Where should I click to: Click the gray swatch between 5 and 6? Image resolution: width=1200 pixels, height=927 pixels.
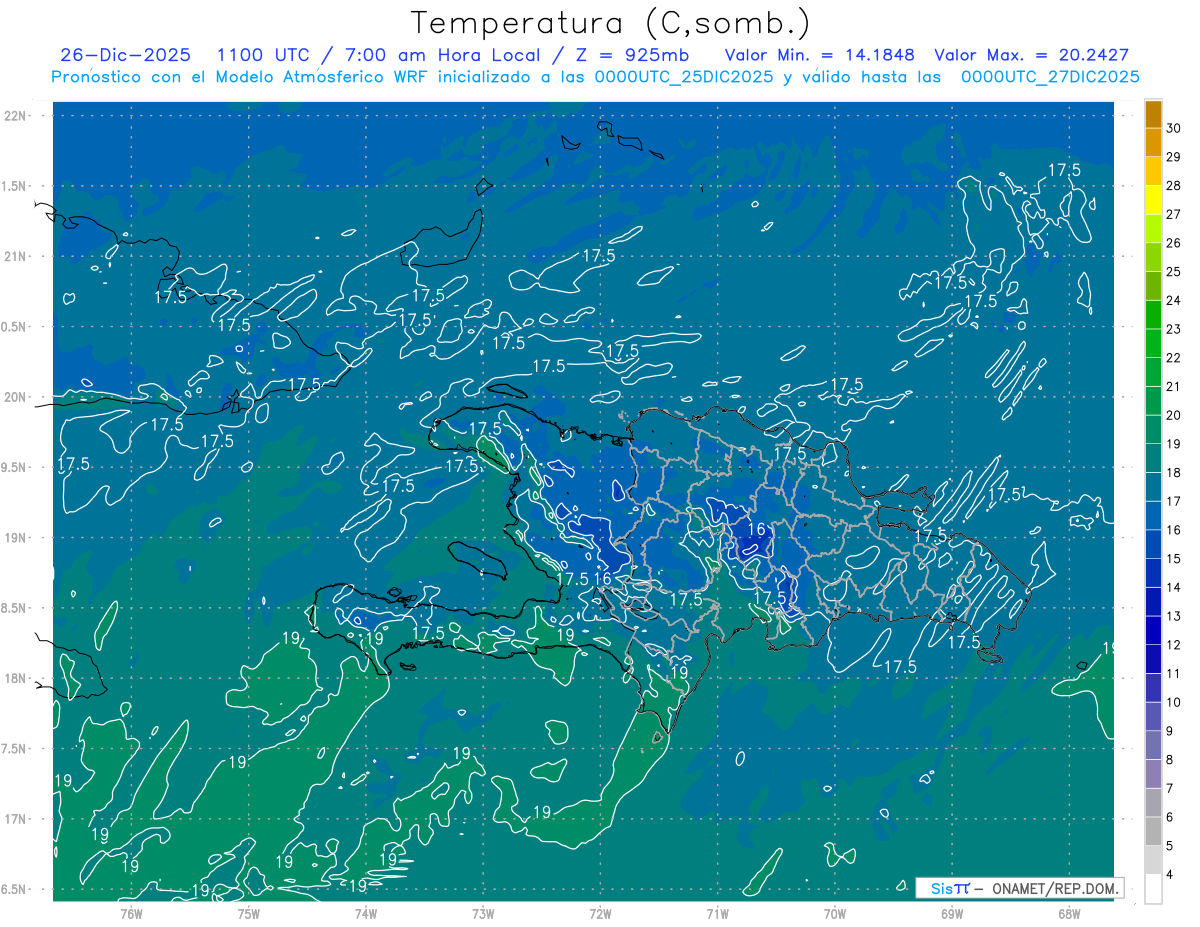tap(1153, 832)
